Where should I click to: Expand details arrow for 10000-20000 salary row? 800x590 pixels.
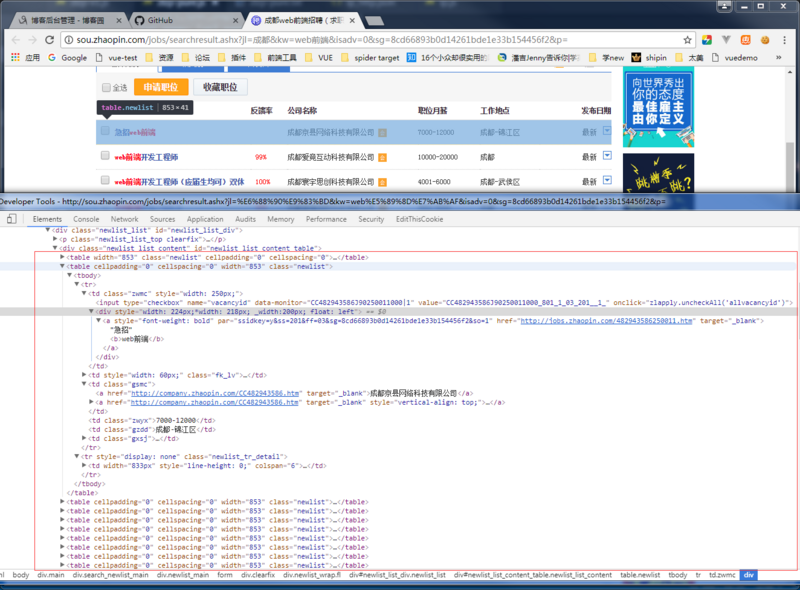pos(607,155)
